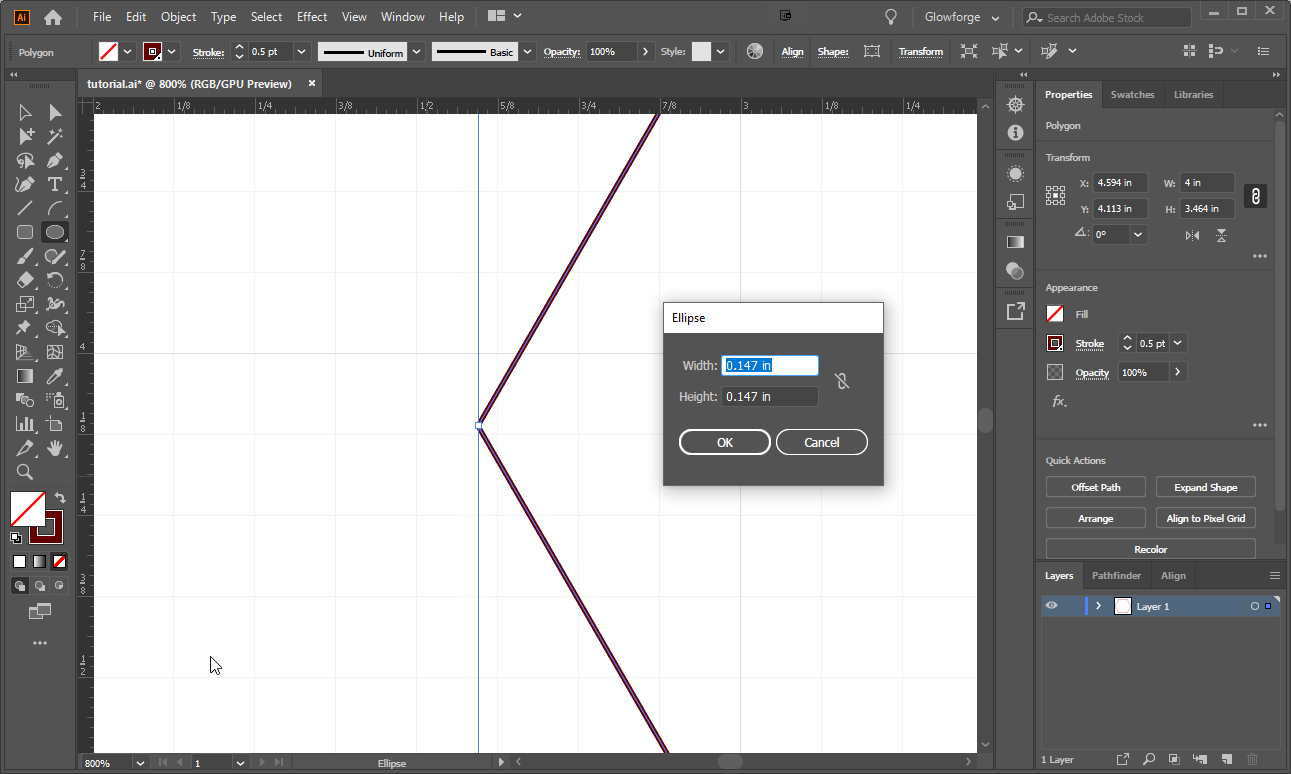Choose the Rotate tool
The image size is (1291, 774).
pyautogui.click(x=55, y=280)
